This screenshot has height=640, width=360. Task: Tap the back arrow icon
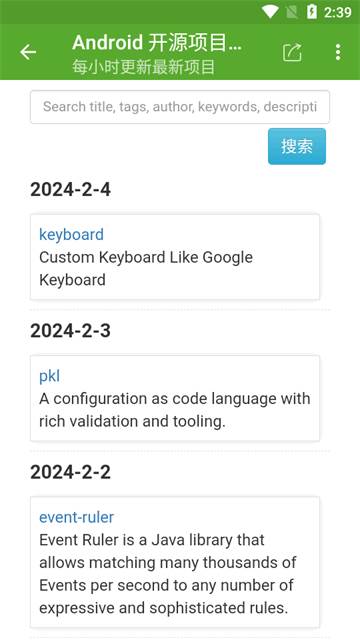click(x=28, y=52)
